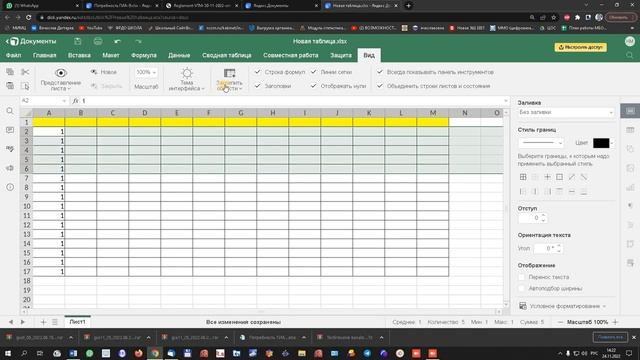Image resolution: width=640 pixels, height=360 pixels.
Task: Expand the formula bar arrow
Action: point(506,100)
